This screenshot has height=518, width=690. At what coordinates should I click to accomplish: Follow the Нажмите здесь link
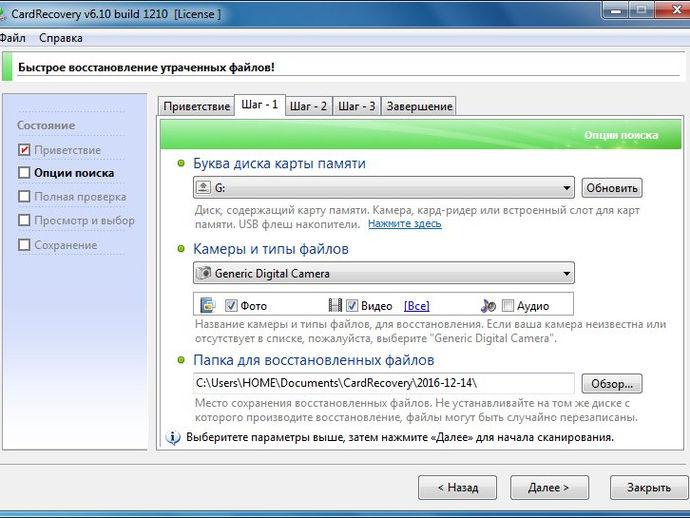[x=405, y=224]
